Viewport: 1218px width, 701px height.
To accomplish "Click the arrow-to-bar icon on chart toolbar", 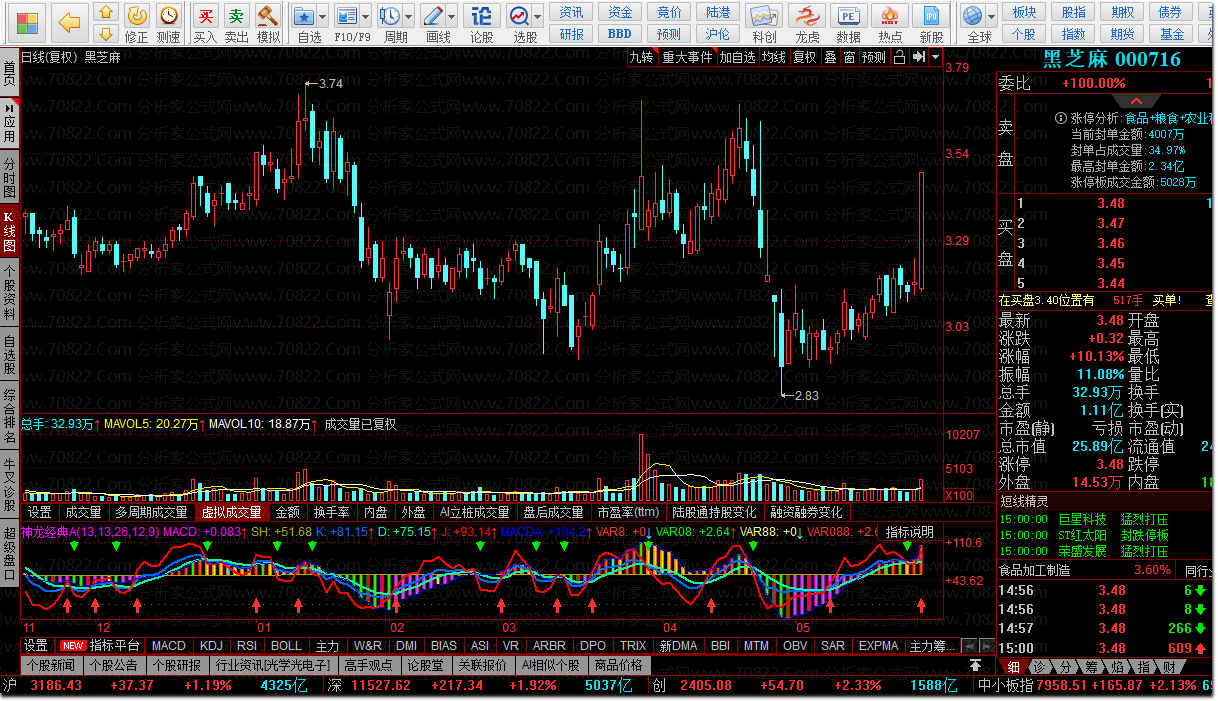I will pos(918,57).
